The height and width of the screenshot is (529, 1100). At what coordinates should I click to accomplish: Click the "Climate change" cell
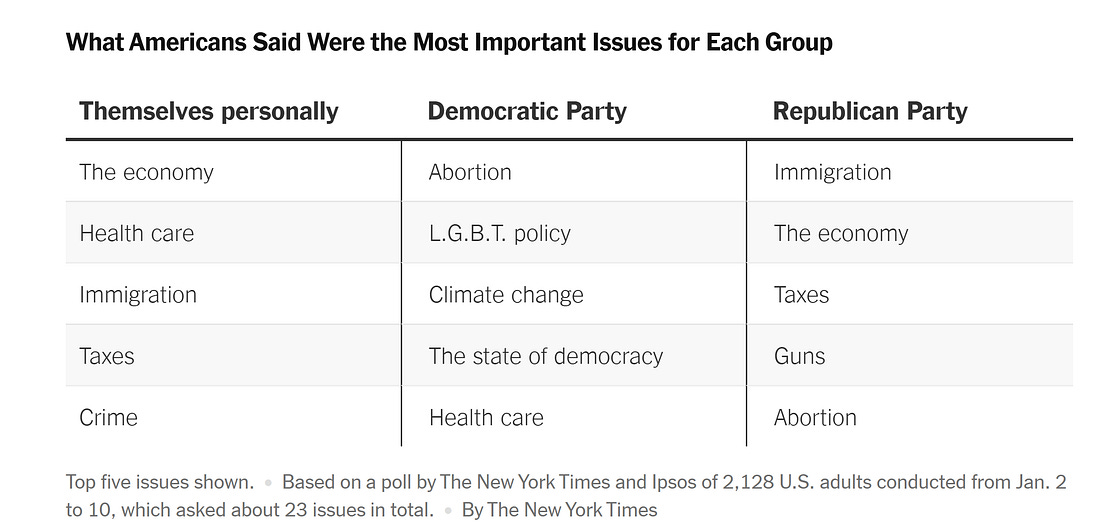[506, 295]
